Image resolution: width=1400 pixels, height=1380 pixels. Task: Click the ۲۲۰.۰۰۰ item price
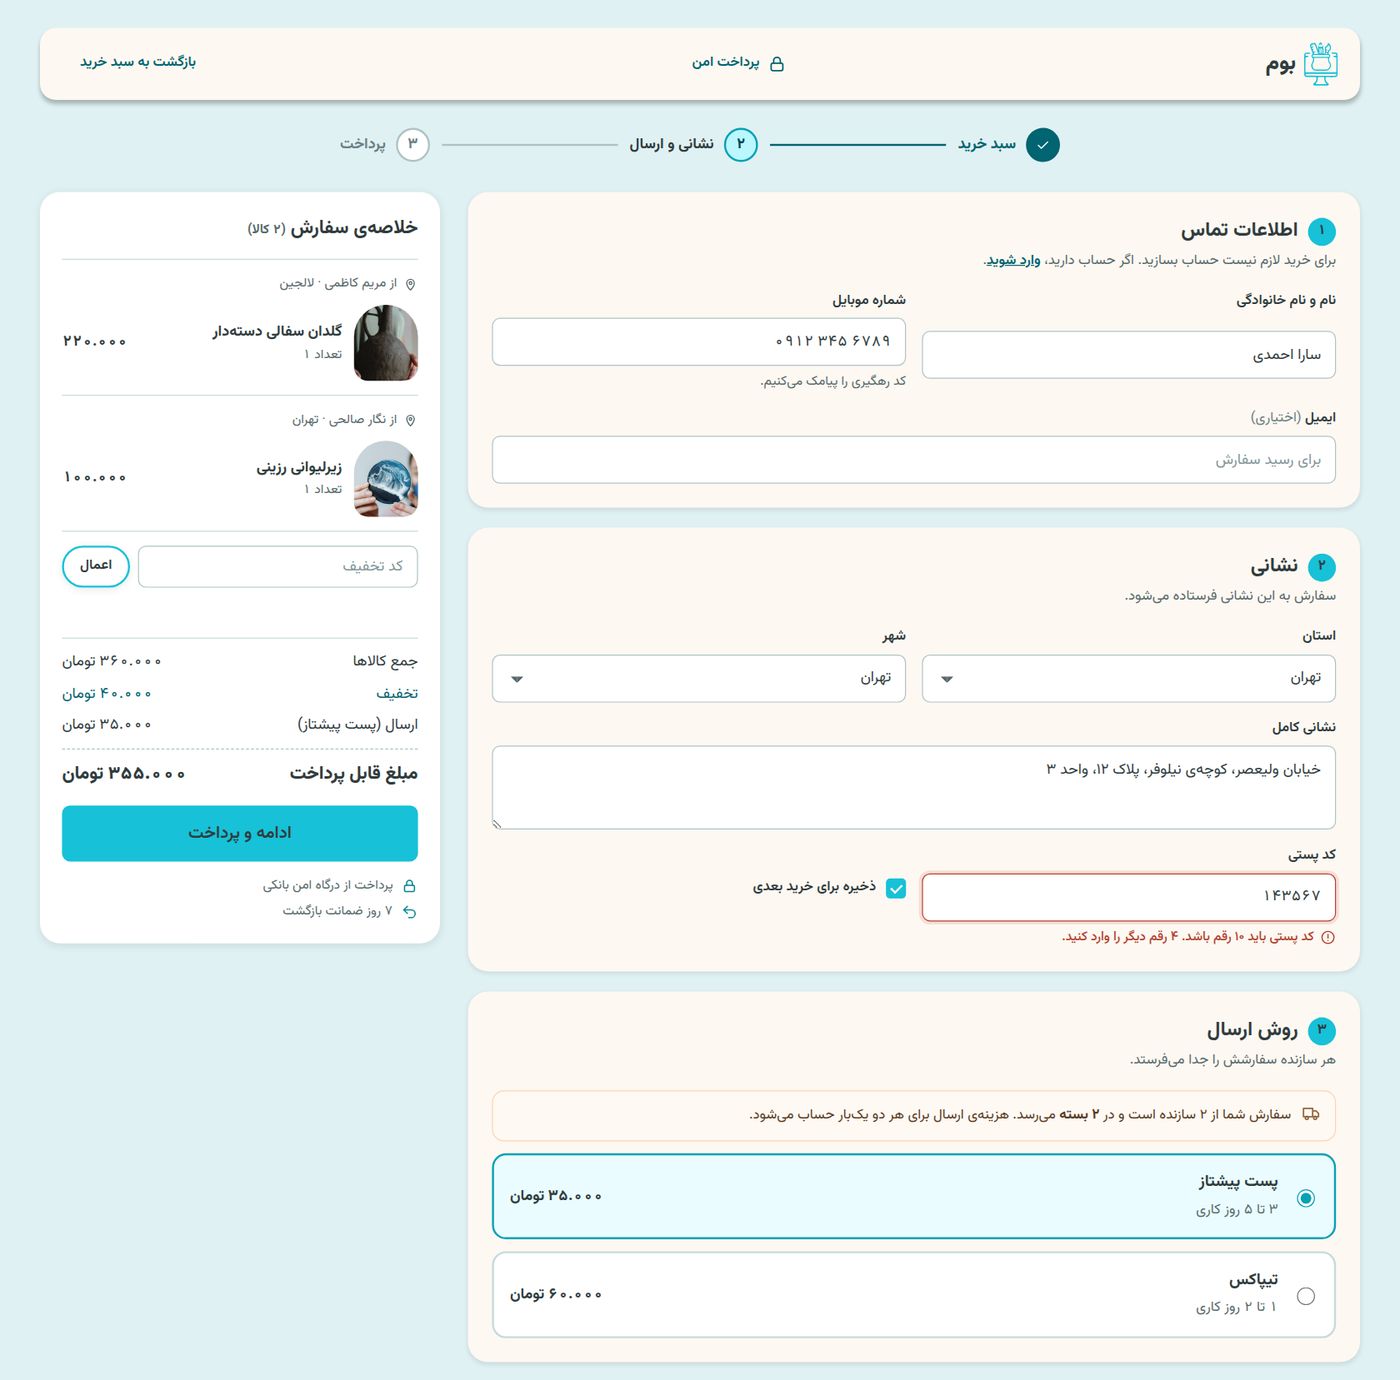(x=95, y=342)
